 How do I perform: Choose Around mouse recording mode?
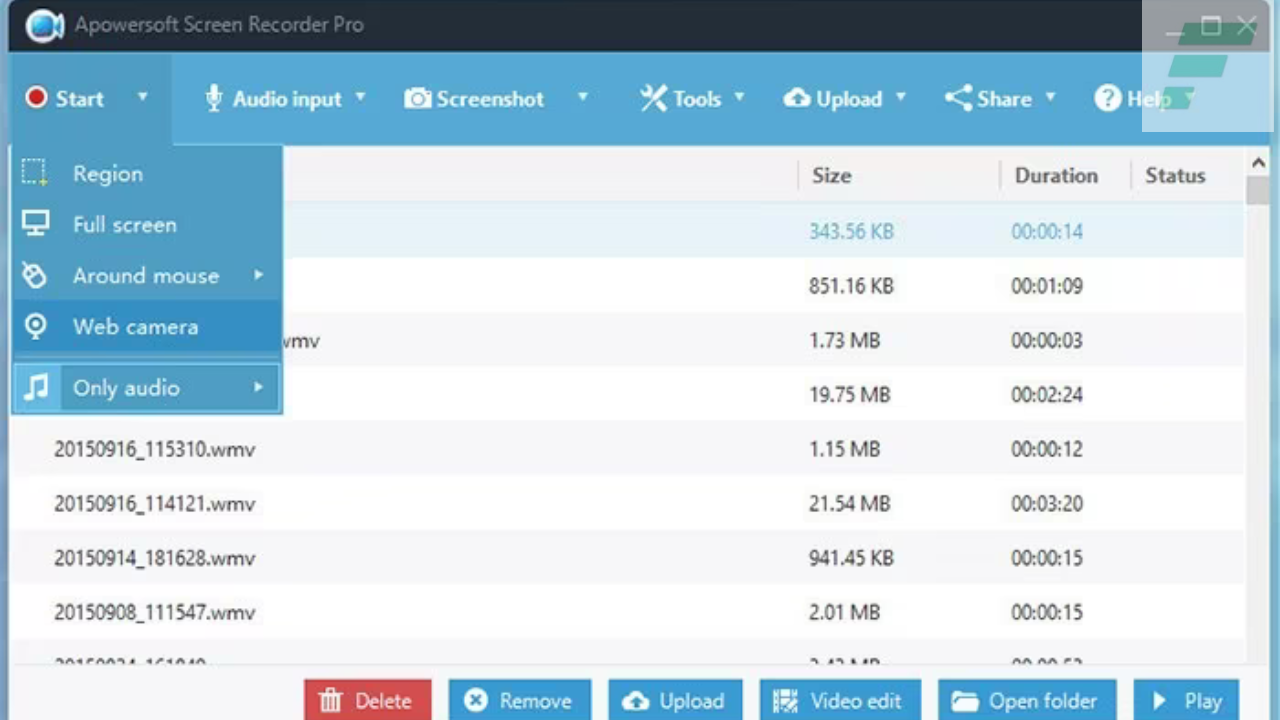pos(148,275)
